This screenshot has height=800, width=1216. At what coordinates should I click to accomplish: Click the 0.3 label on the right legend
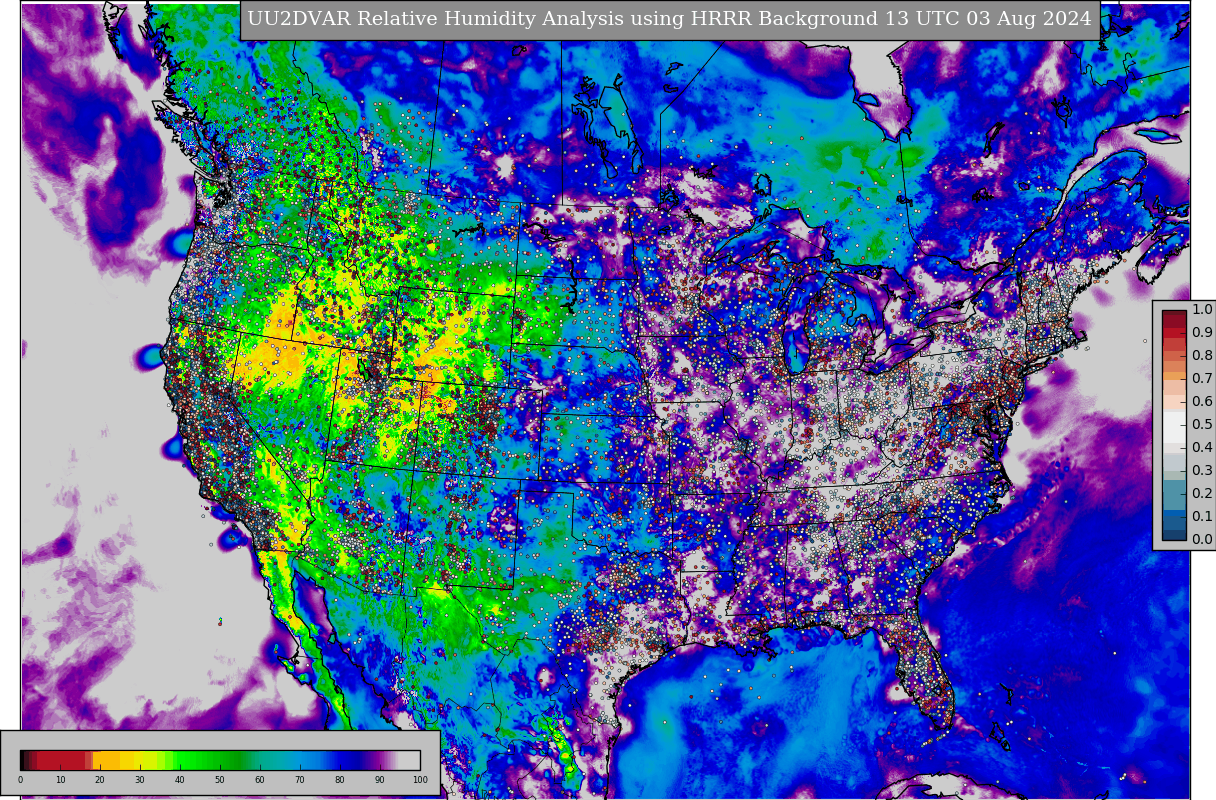[x=1202, y=471]
